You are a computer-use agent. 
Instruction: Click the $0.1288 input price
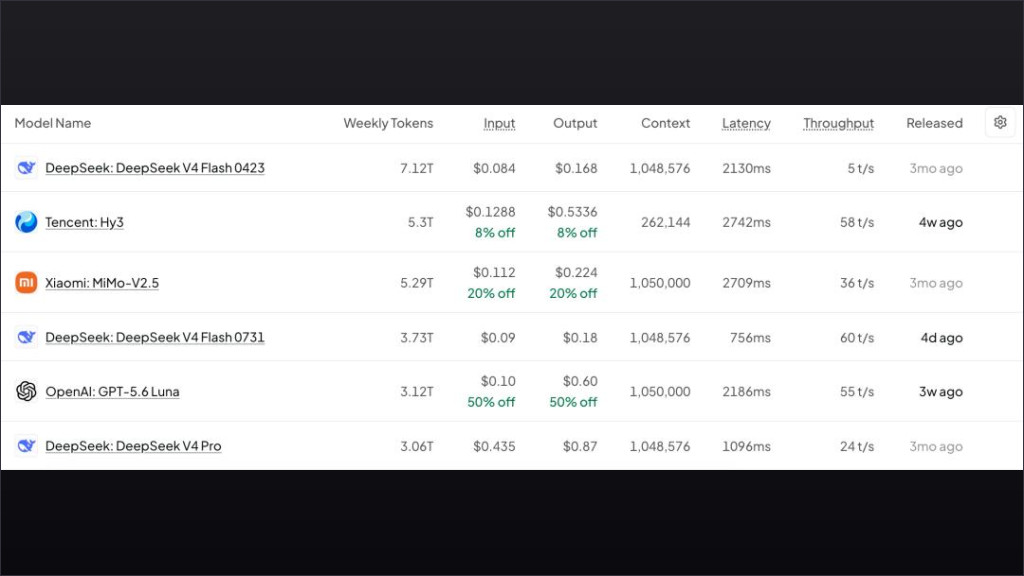[490, 212]
